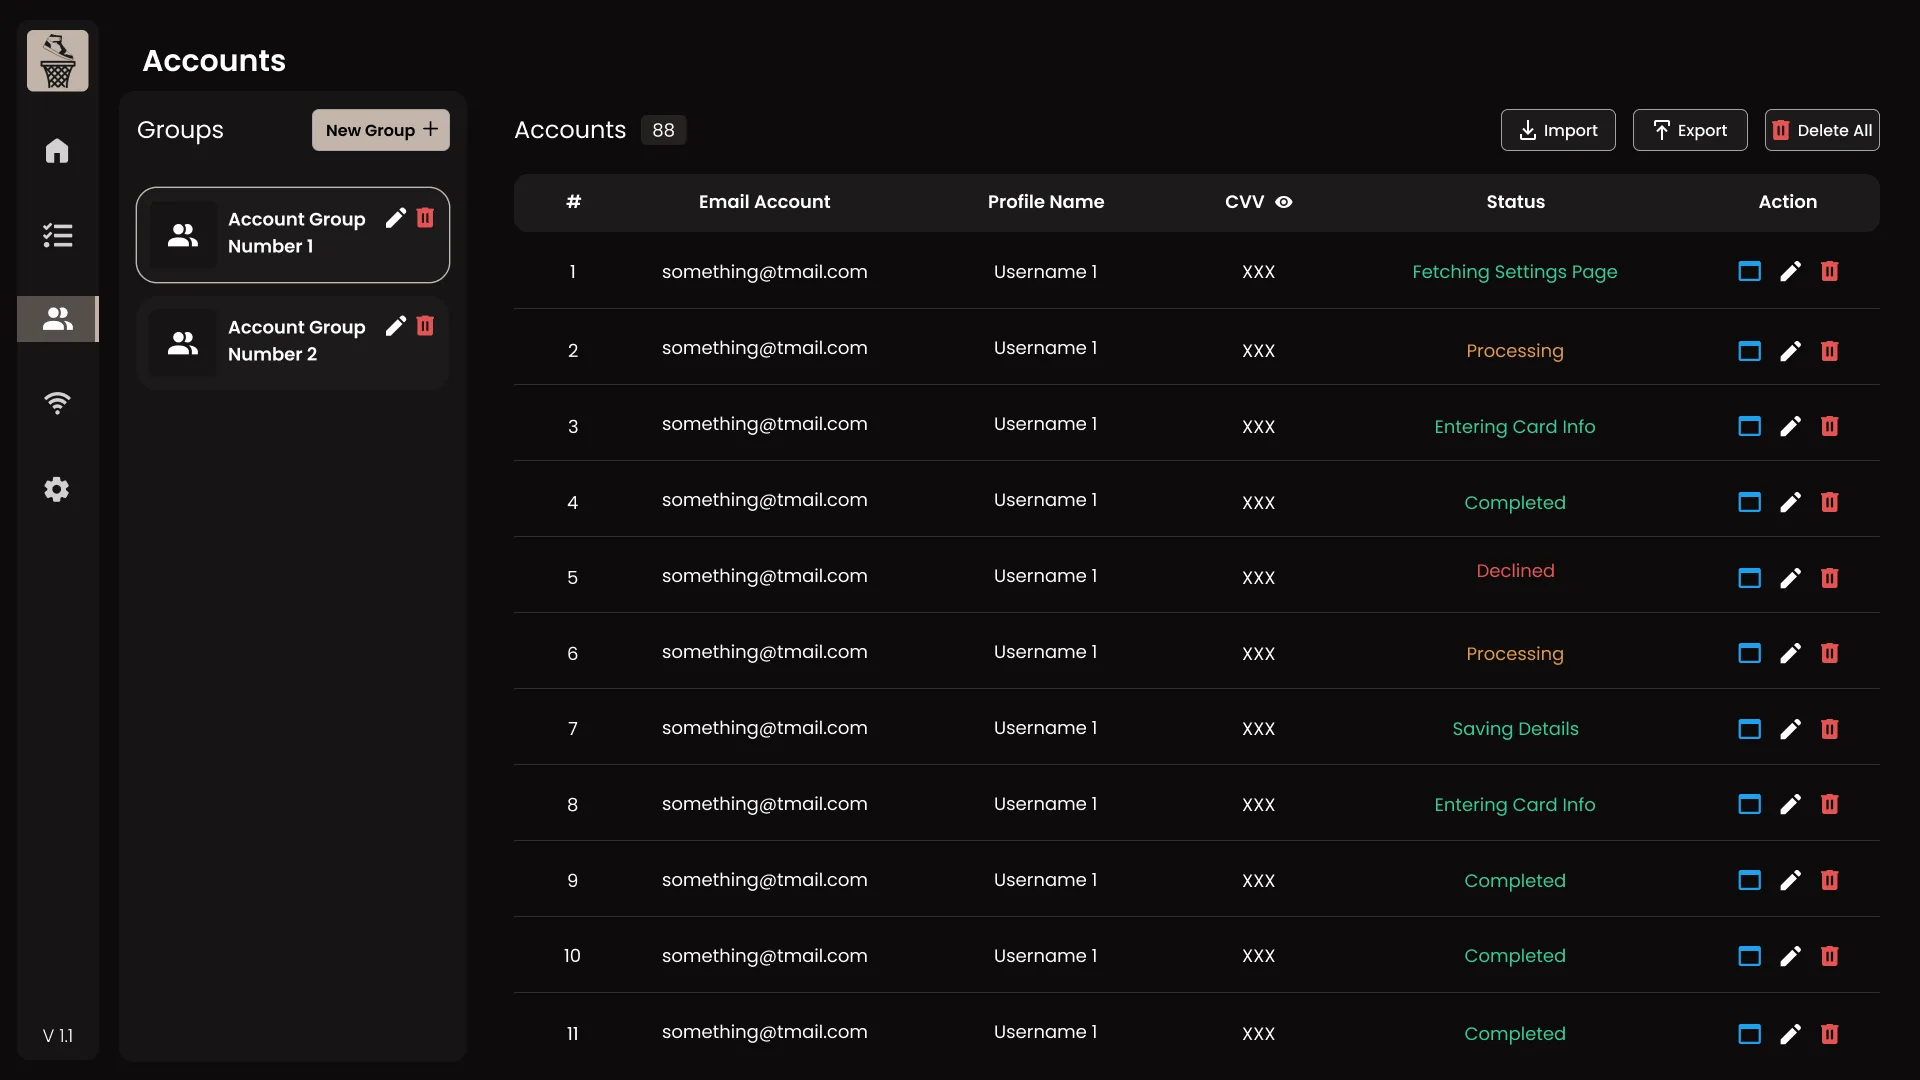Open browser window for account row 2

click(1749, 351)
